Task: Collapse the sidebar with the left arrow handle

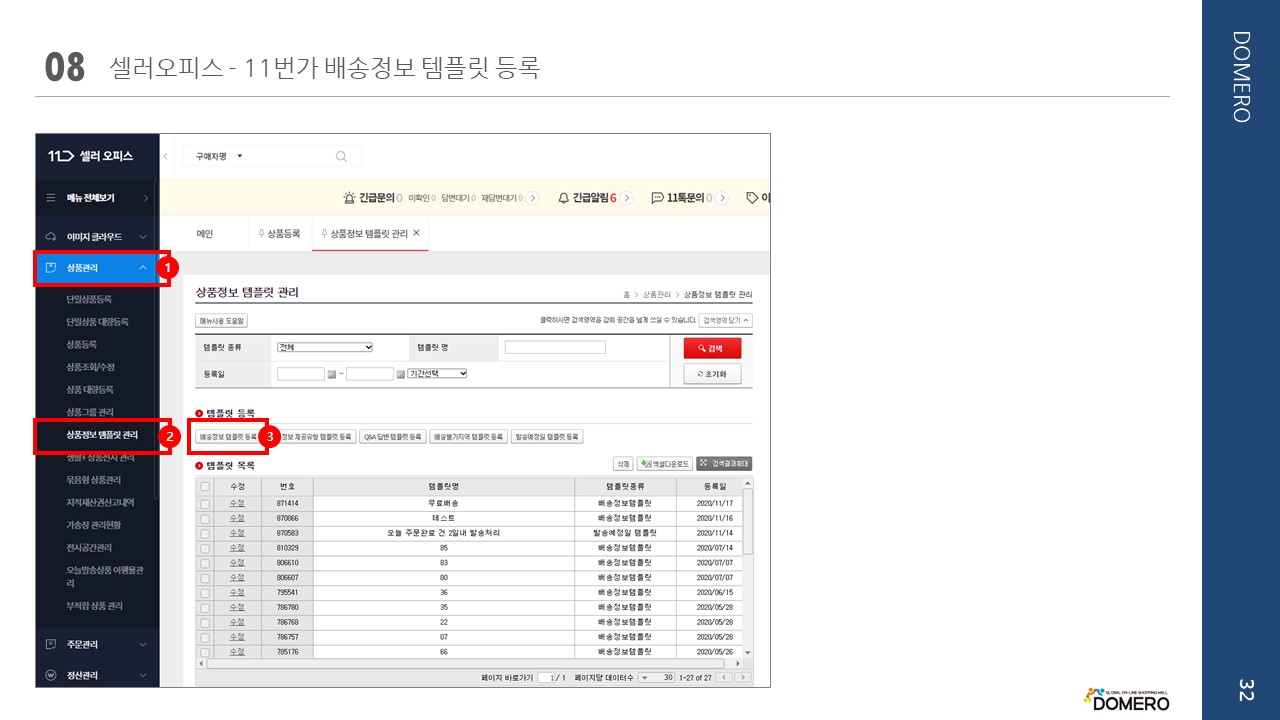Action: tap(165, 156)
